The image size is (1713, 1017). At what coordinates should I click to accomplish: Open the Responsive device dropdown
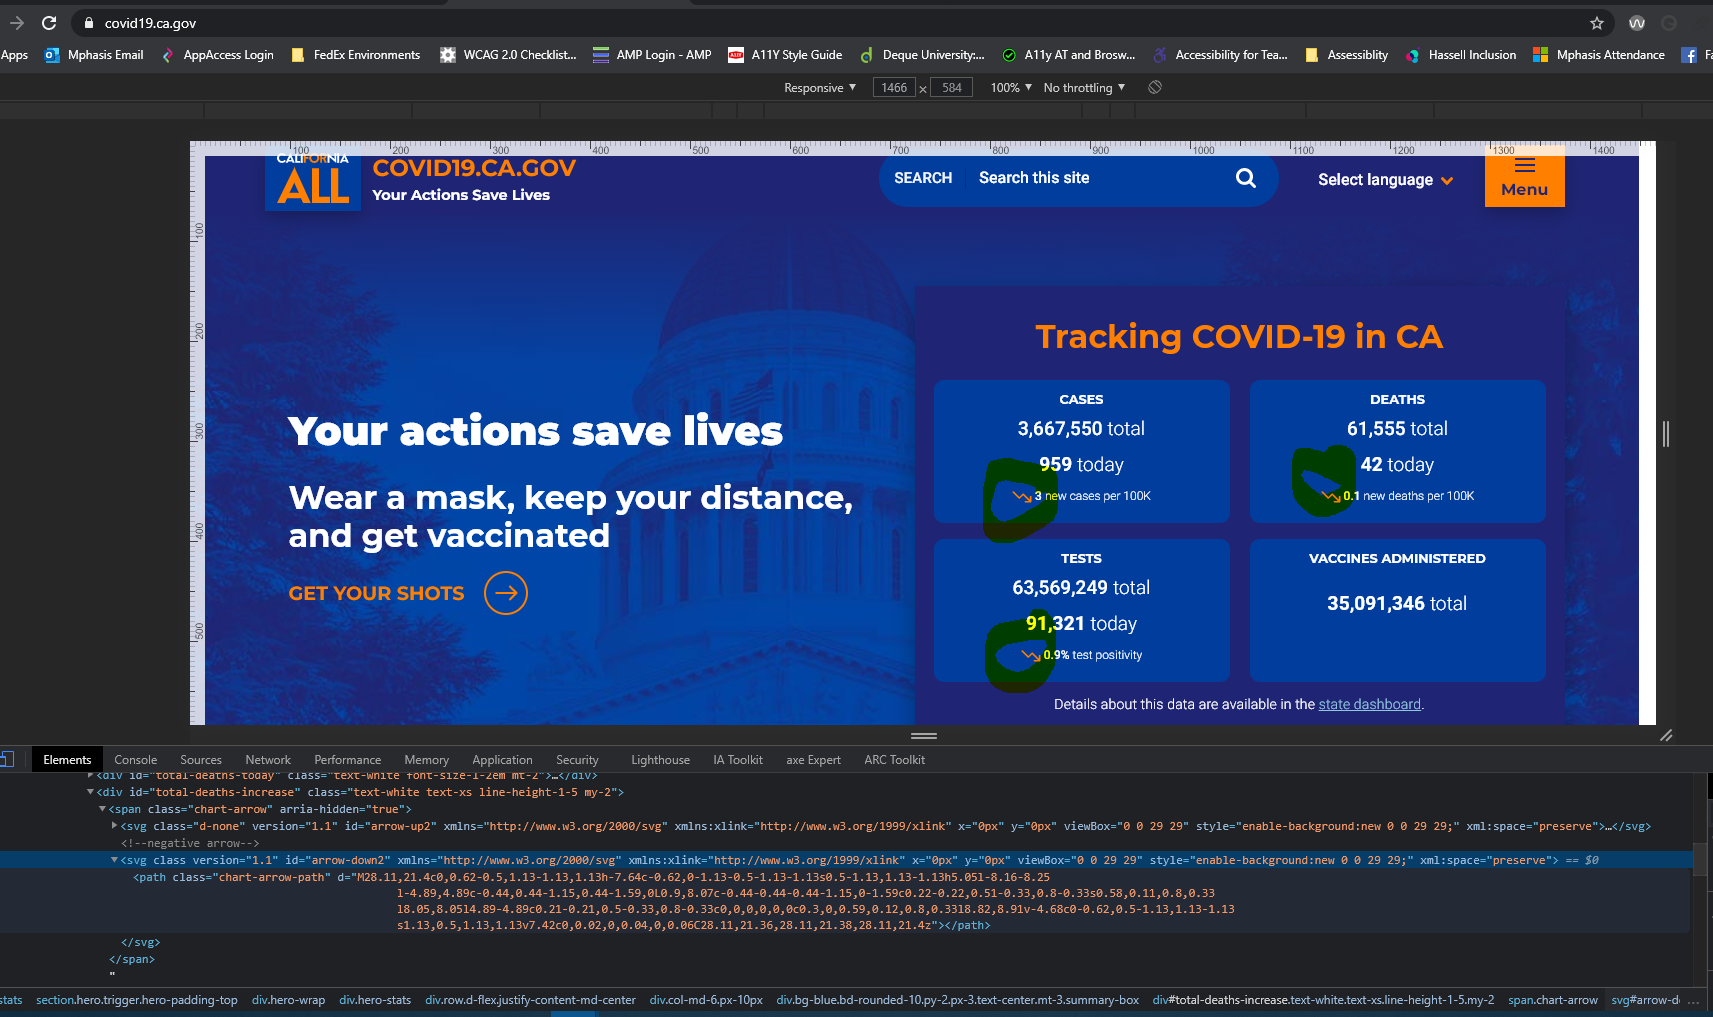(x=820, y=88)
